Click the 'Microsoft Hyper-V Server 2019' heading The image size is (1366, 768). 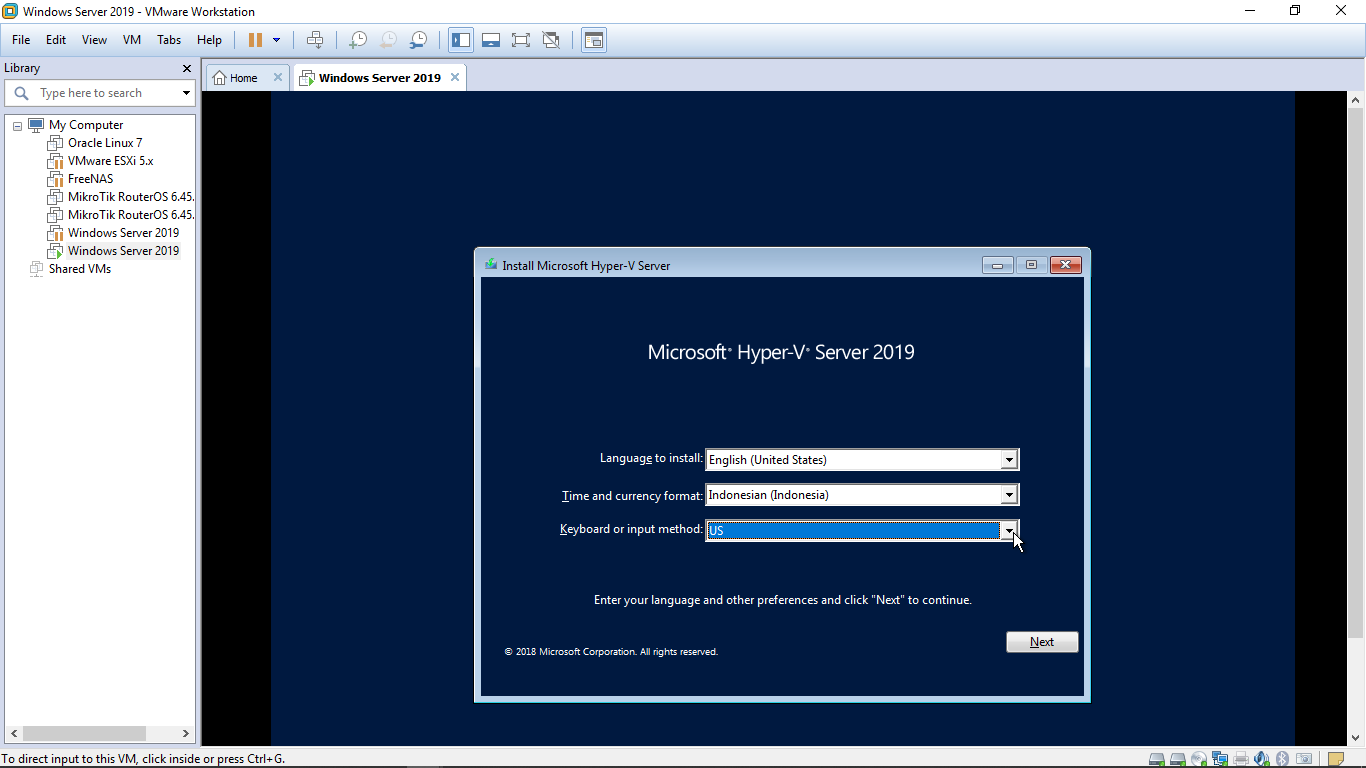[781, 352]
